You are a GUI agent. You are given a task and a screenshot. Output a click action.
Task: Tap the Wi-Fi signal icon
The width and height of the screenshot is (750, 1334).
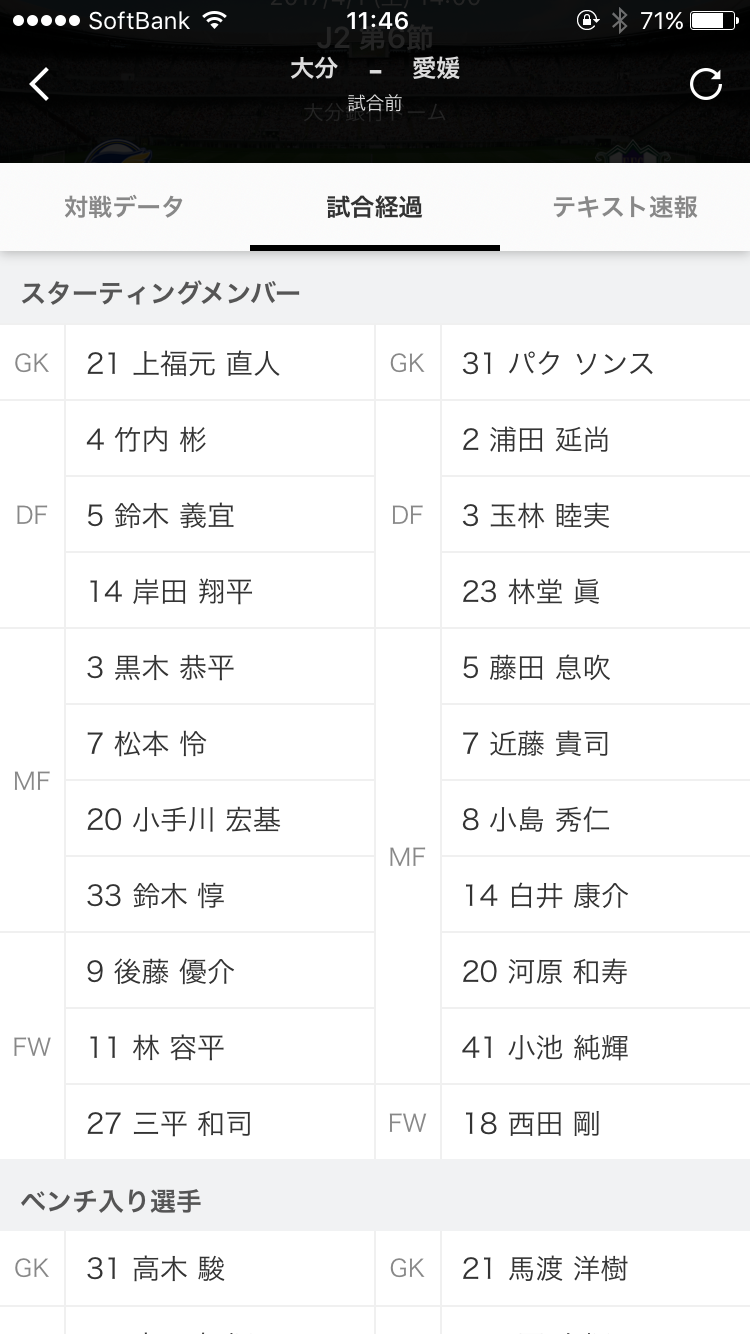click(214, 20)
